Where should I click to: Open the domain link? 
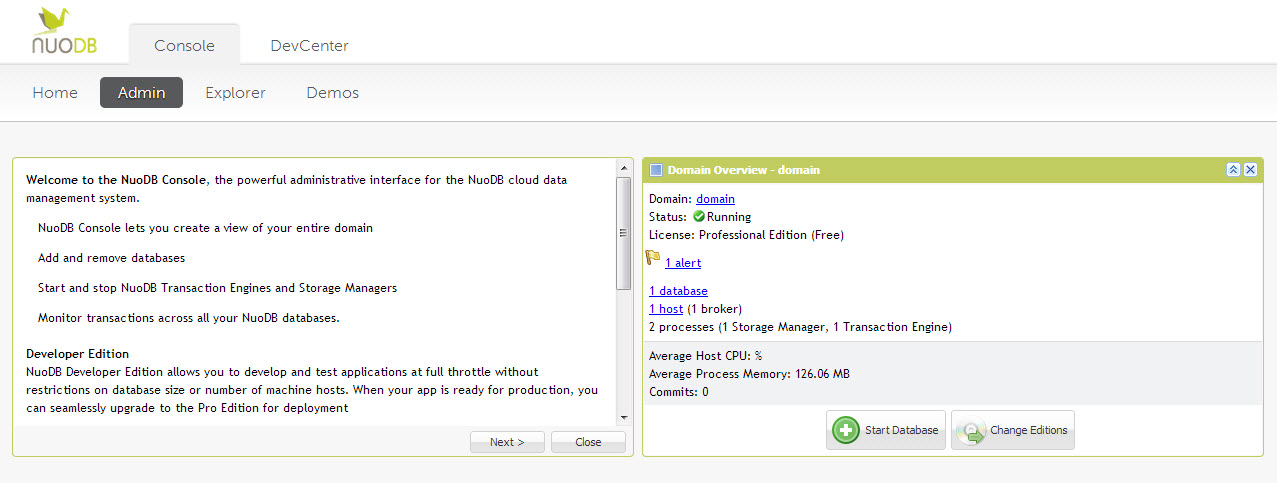click(715, 199)
